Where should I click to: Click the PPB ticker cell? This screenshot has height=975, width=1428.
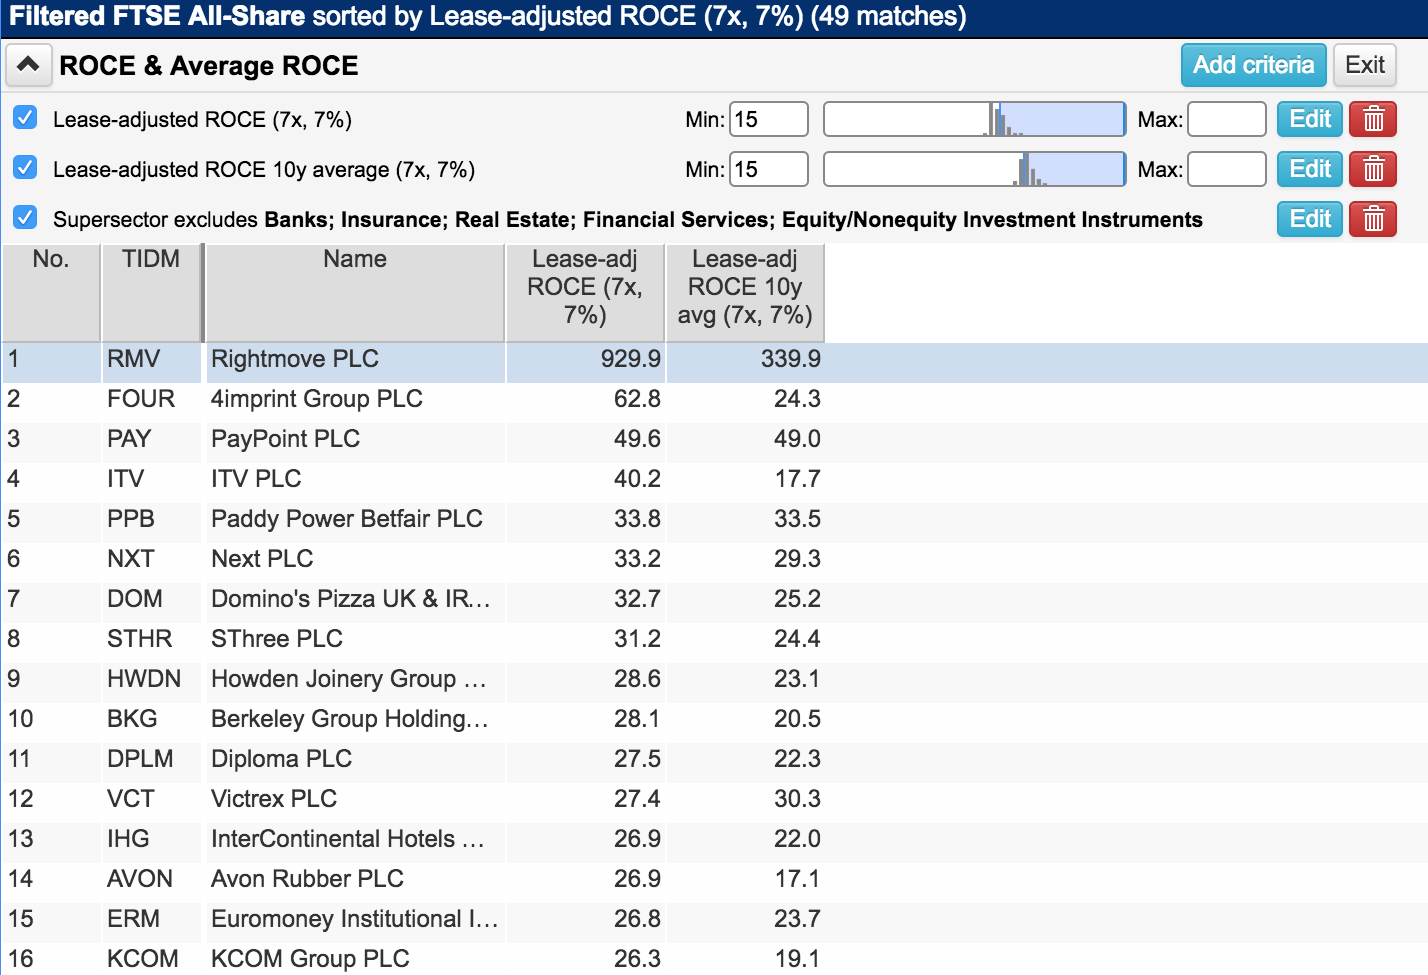coord(131,519)
